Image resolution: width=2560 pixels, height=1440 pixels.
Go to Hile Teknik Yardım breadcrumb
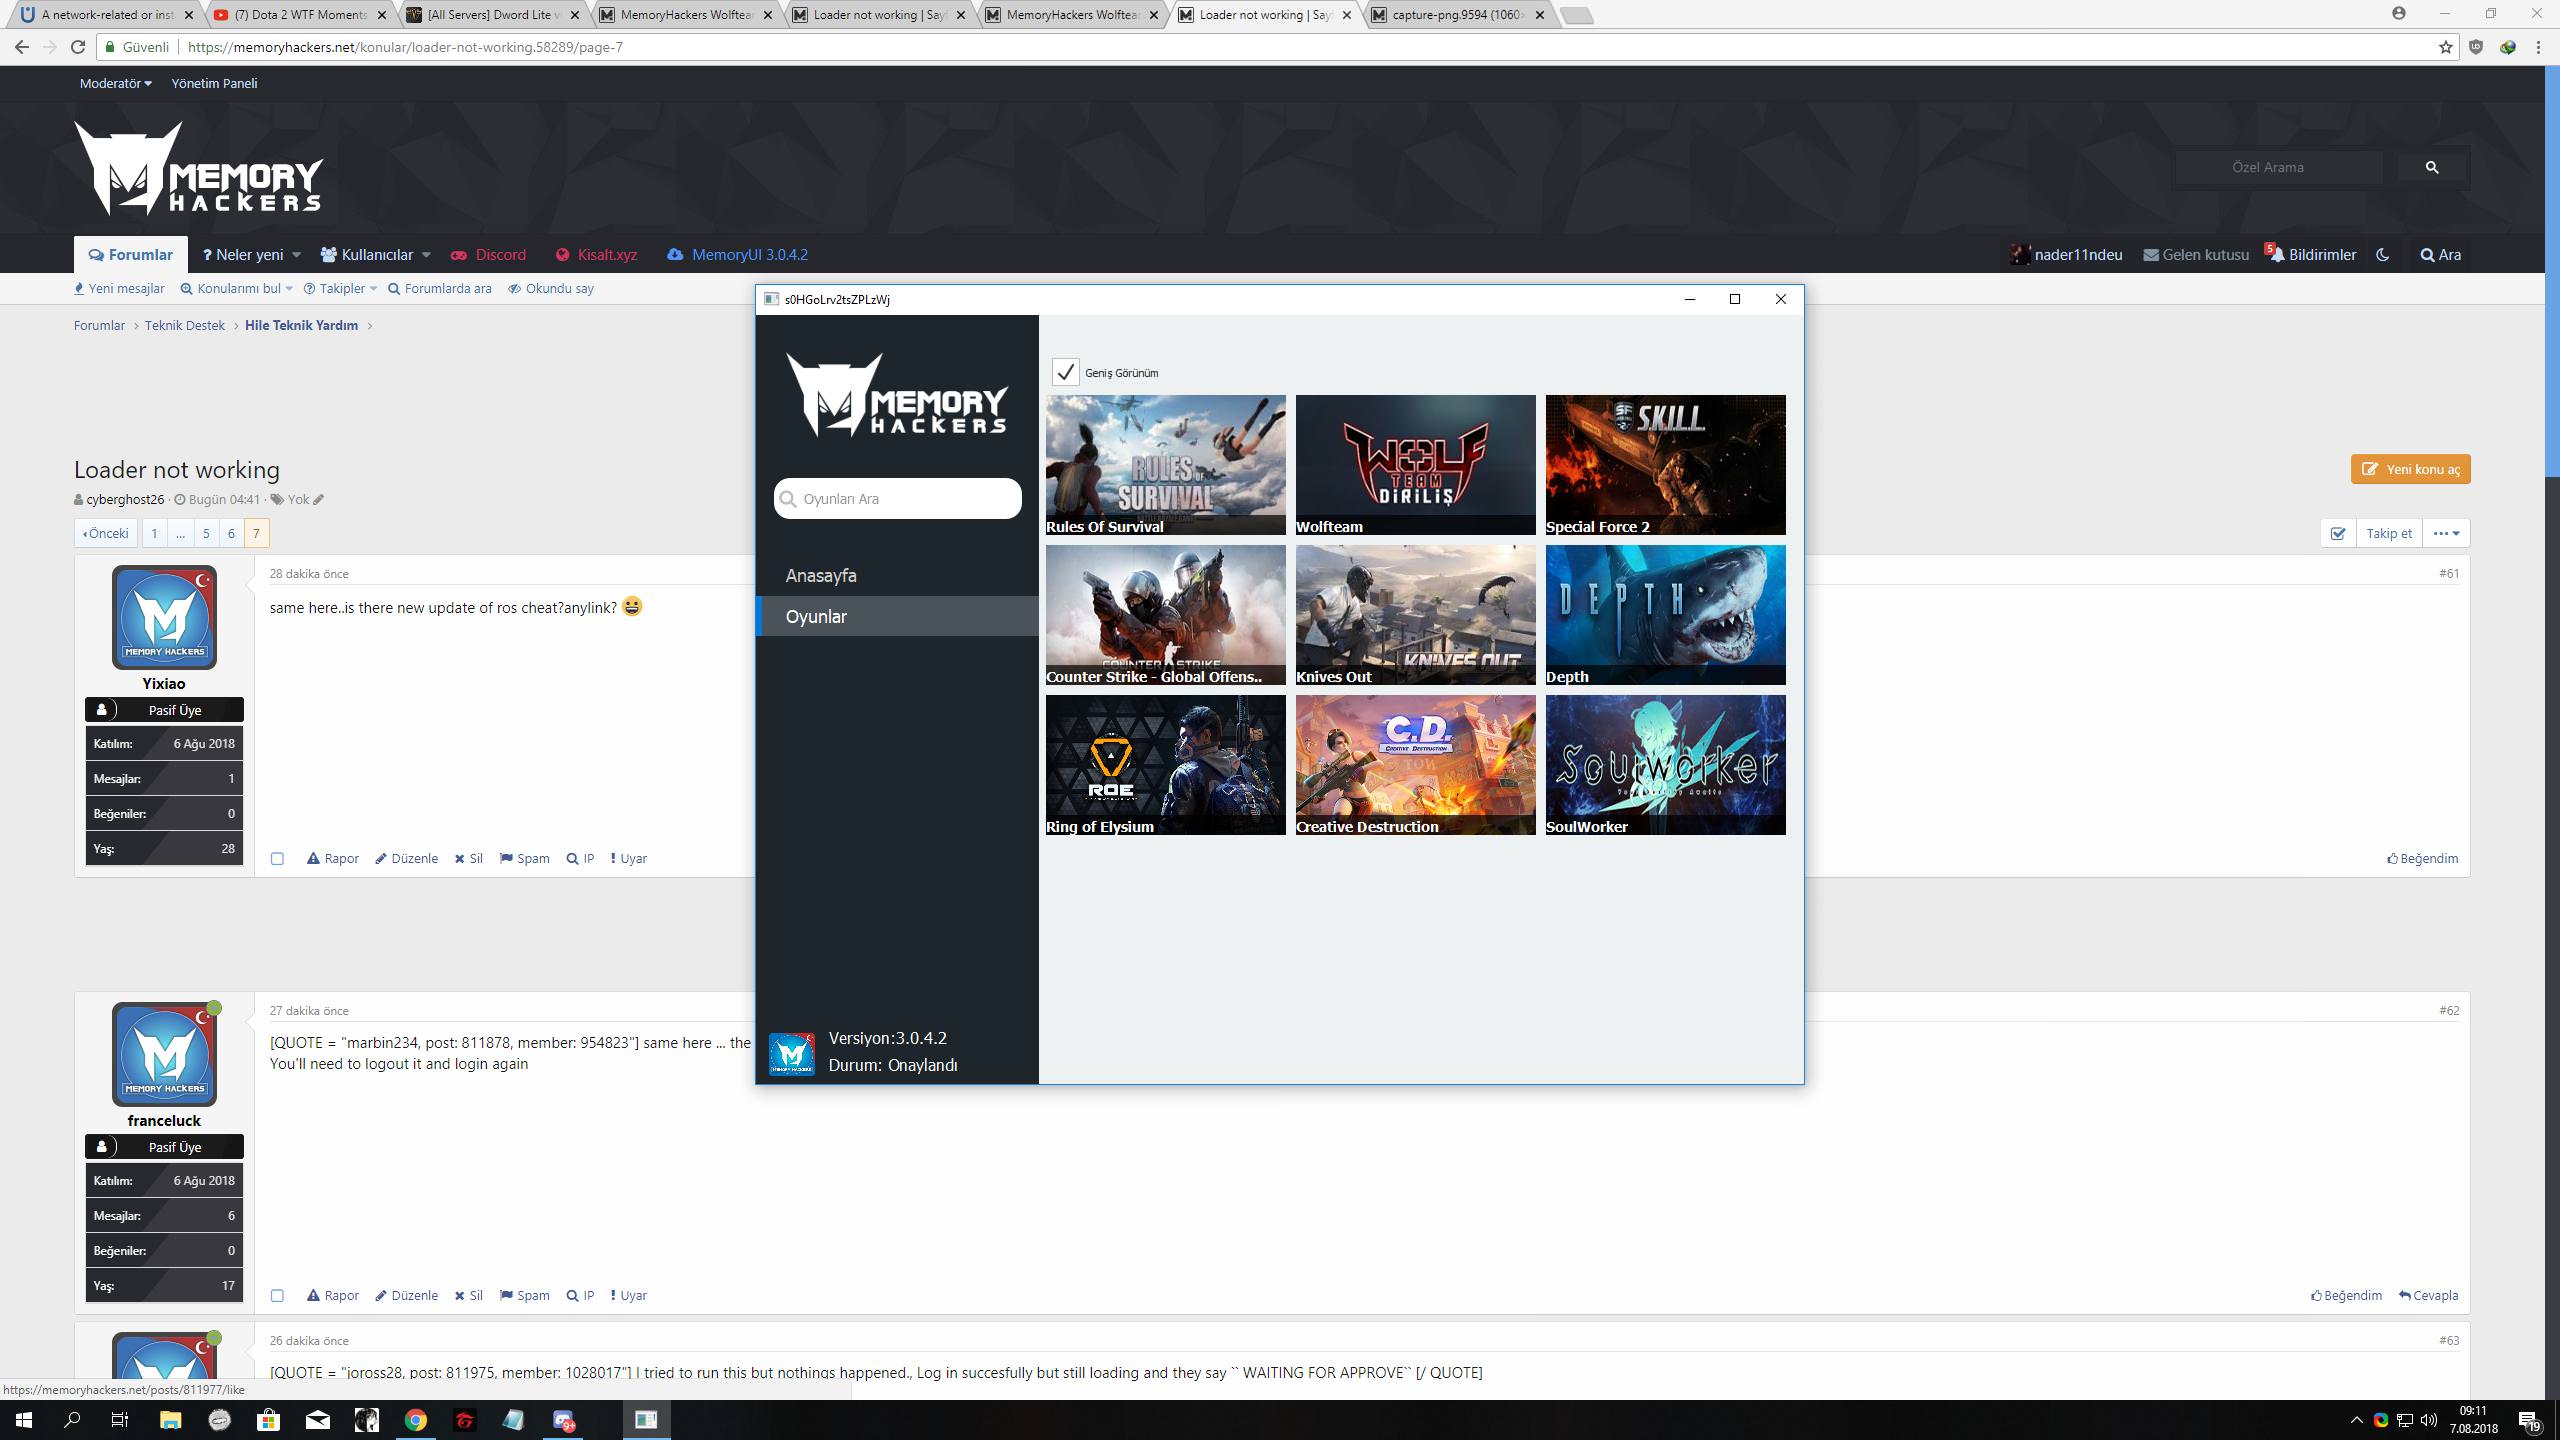click(x=301, y=326)
